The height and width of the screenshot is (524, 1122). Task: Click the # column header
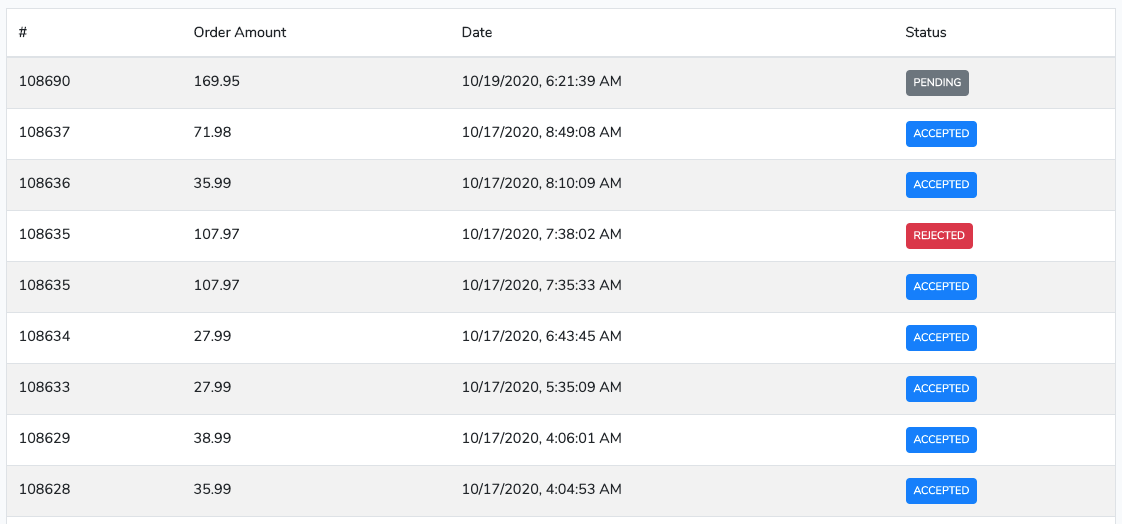[23, 32]
